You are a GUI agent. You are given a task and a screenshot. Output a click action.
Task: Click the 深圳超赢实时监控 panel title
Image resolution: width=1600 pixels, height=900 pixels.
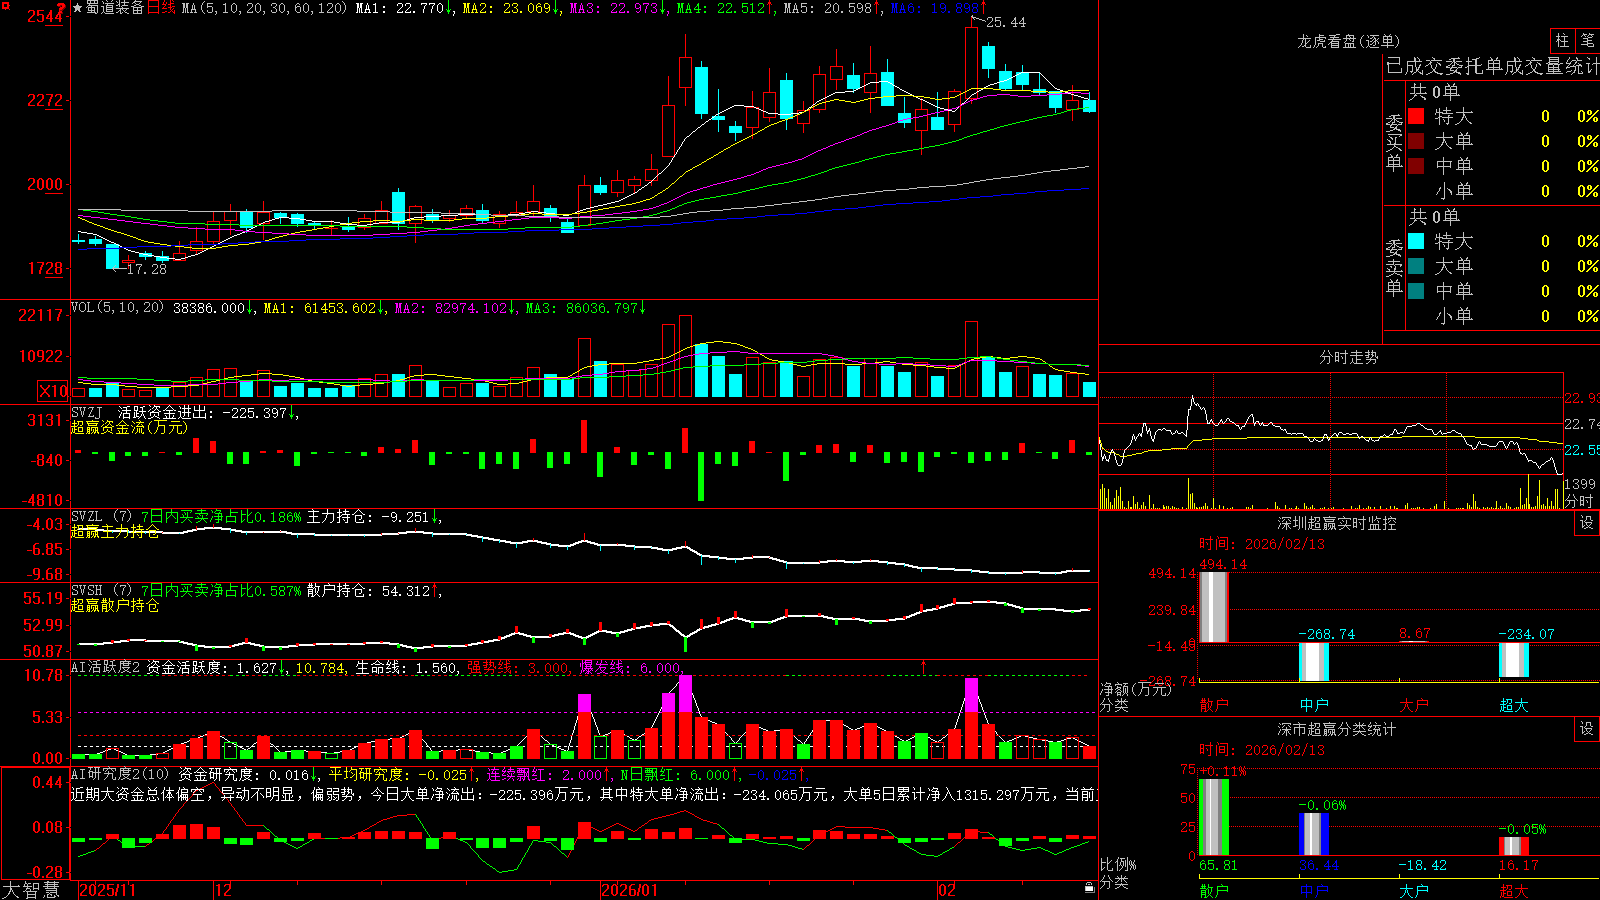coord(1337,523)
